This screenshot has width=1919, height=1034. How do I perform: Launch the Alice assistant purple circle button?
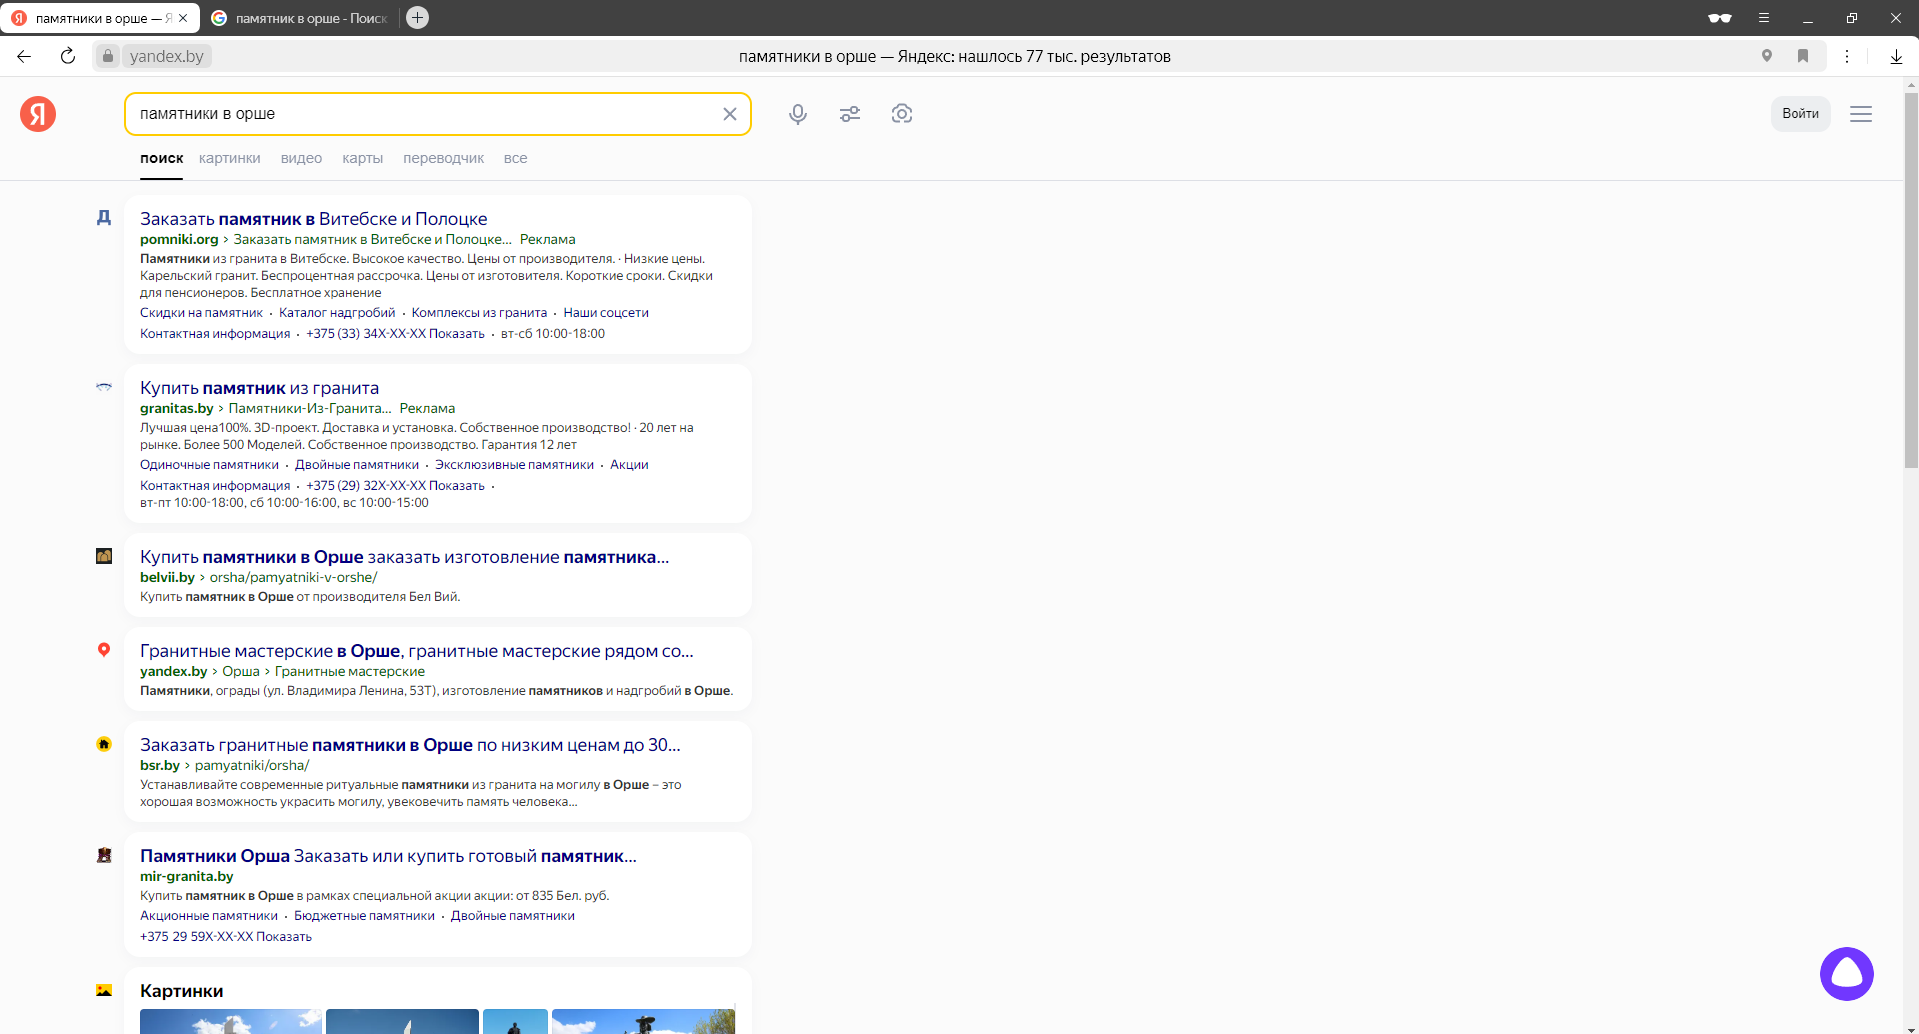pos(1847,974)
